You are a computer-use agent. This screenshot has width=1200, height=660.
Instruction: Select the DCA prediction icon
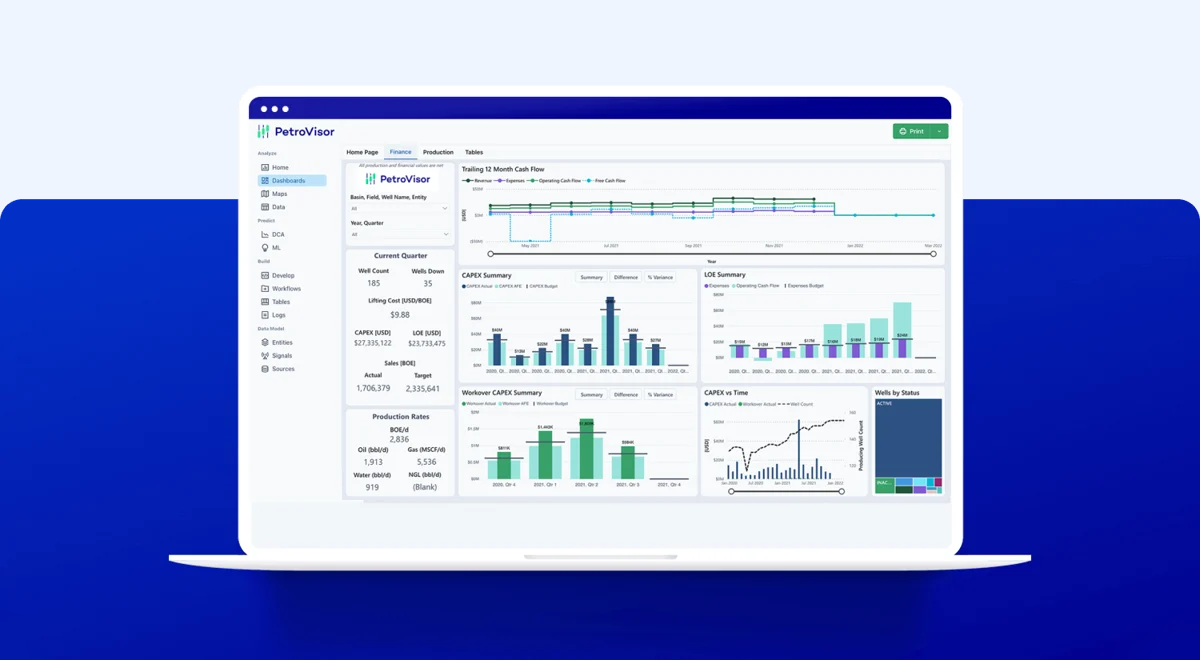tap(265, 234)
